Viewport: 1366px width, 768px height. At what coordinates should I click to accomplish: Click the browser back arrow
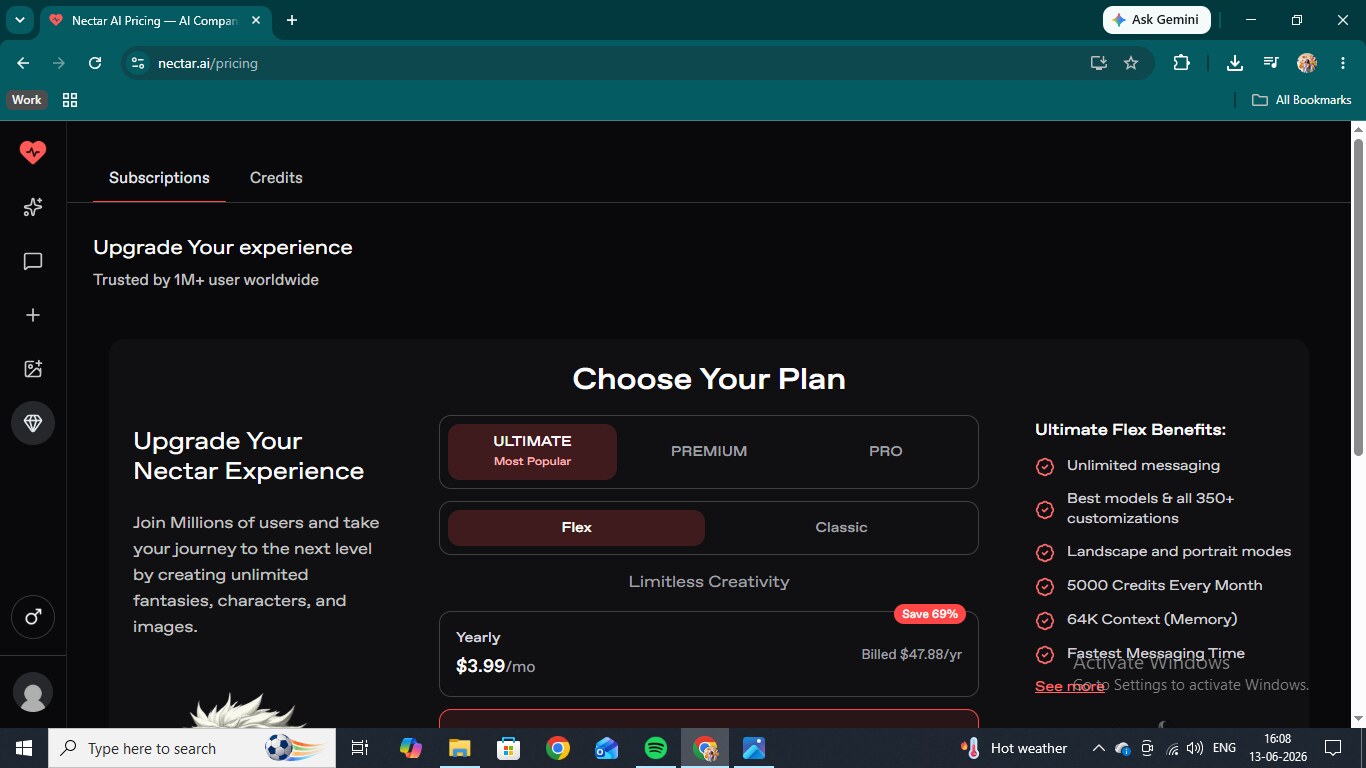[x=23, y=63]
